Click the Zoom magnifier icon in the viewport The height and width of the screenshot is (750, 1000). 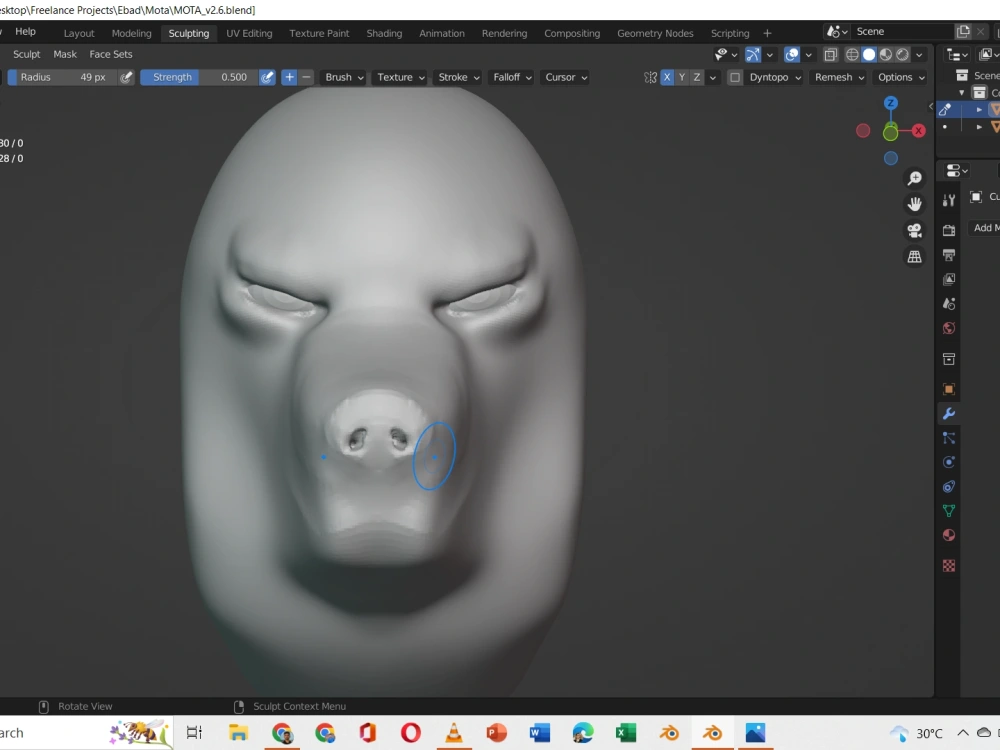pos(914,178)
